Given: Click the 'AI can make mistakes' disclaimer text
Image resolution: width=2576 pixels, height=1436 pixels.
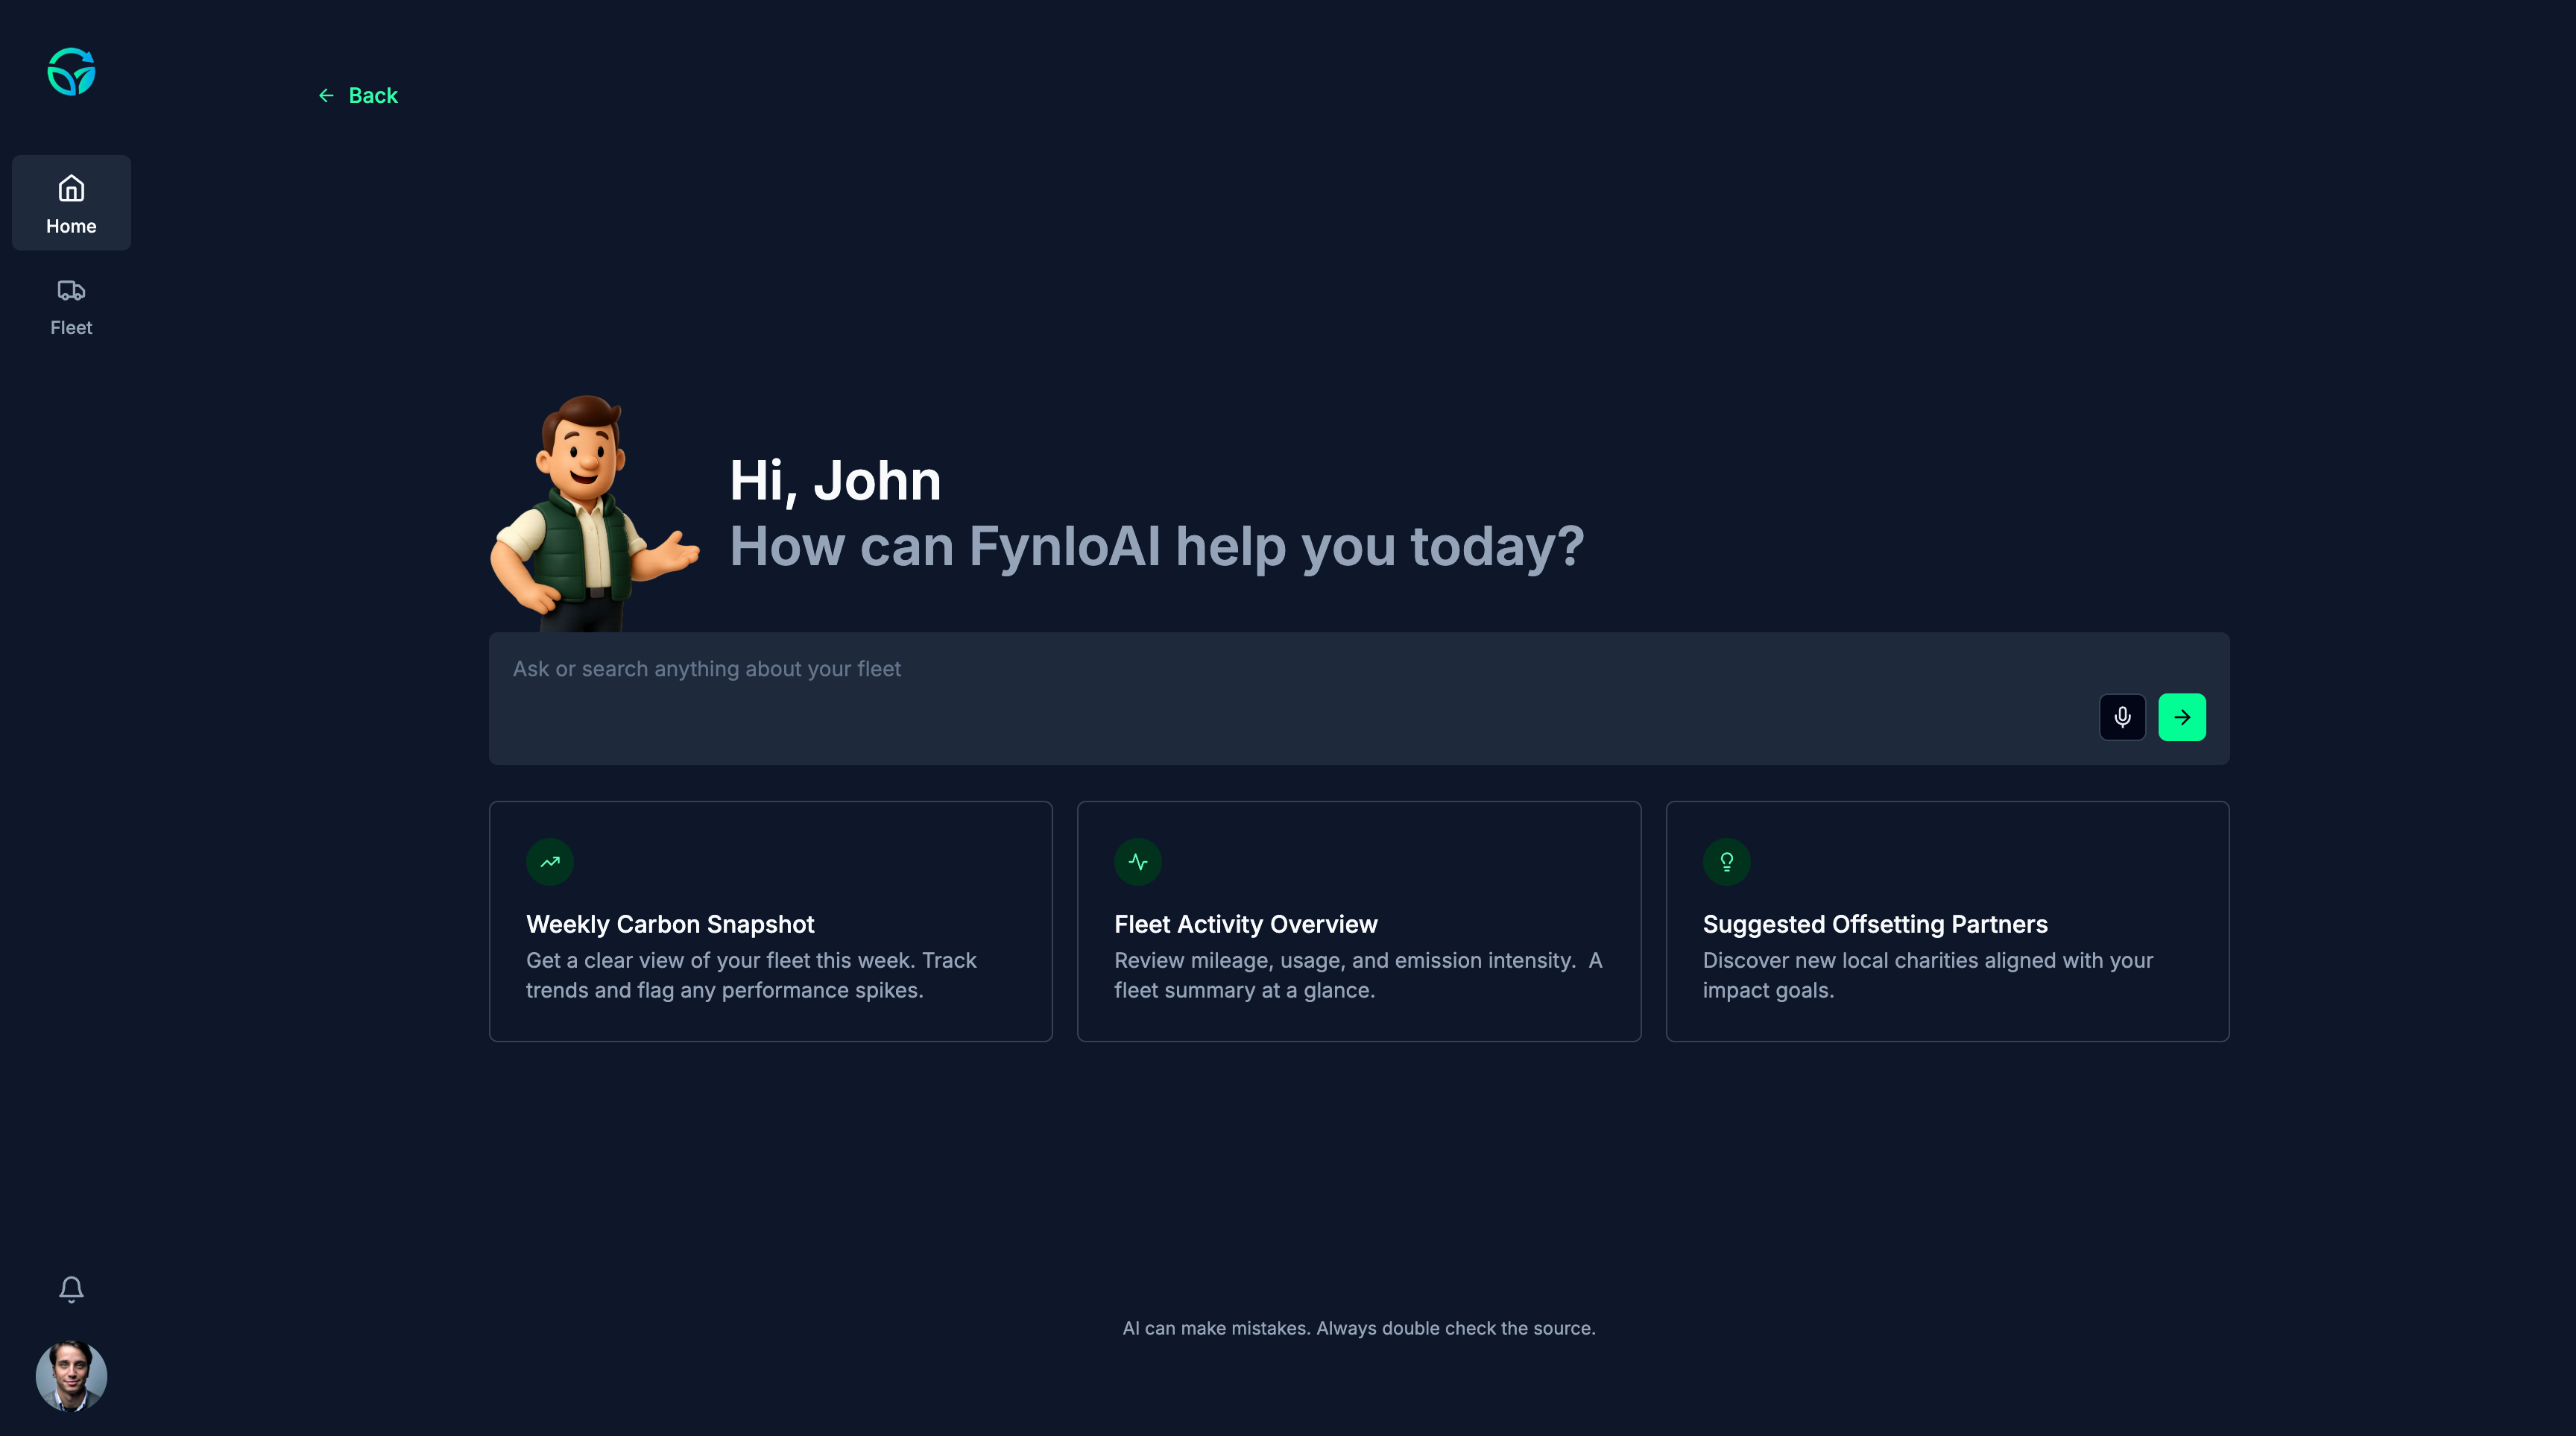Looking at the screenshot, I should [x=1358, y=1328].
